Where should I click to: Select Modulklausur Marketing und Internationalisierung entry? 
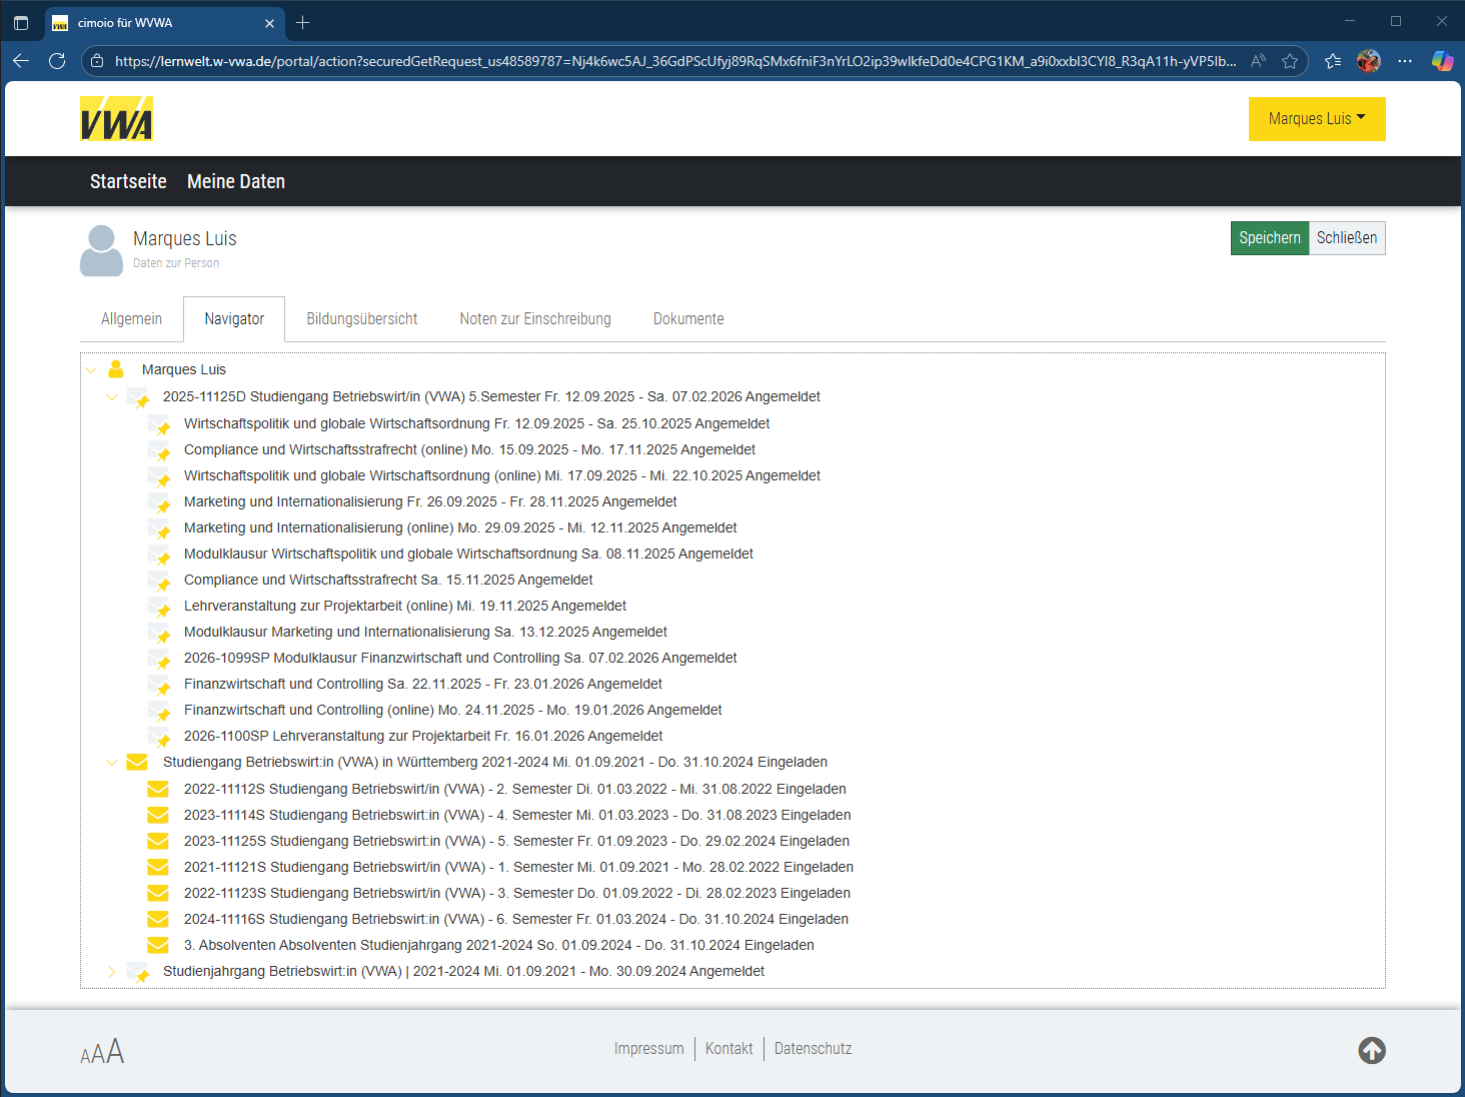[x=425, y=632]
